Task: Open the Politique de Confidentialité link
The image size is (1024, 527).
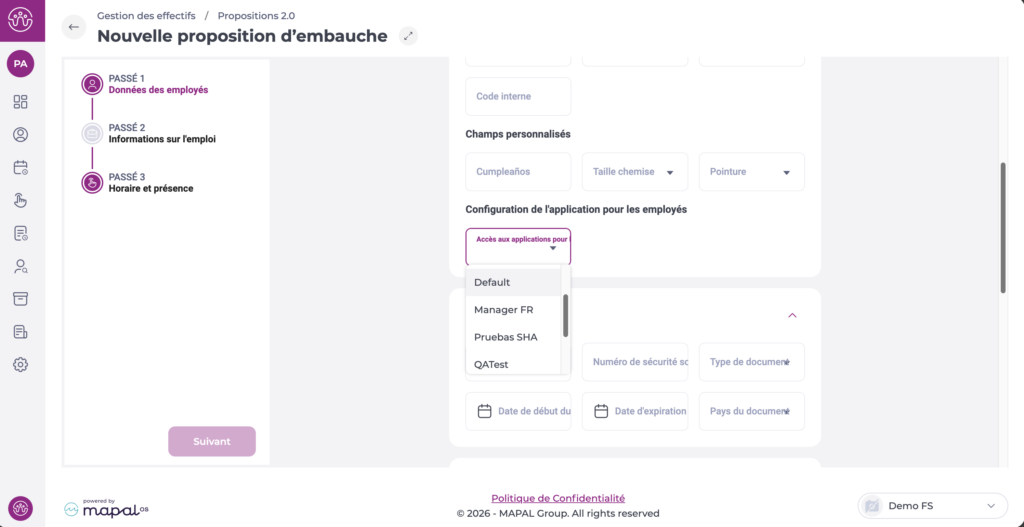Action: click(x=558, y=498)
